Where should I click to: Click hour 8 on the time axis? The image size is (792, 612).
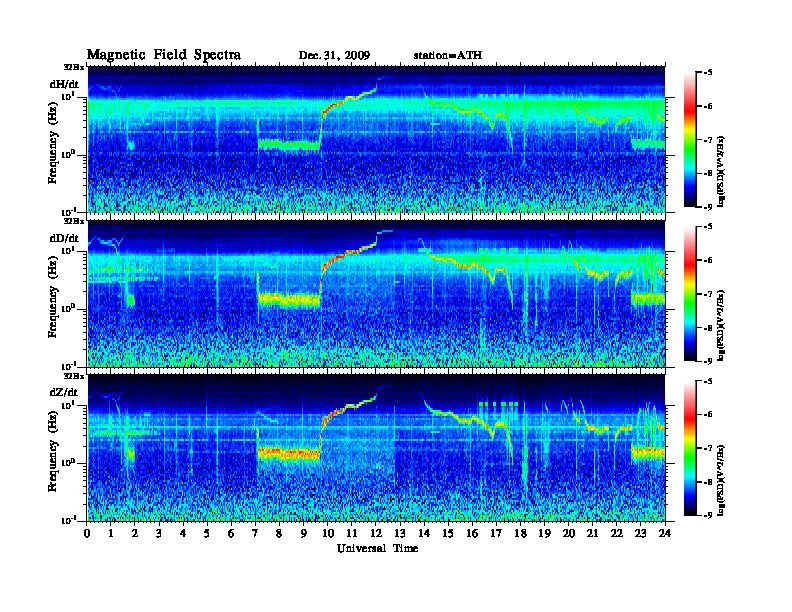click(x=279, y=533)
